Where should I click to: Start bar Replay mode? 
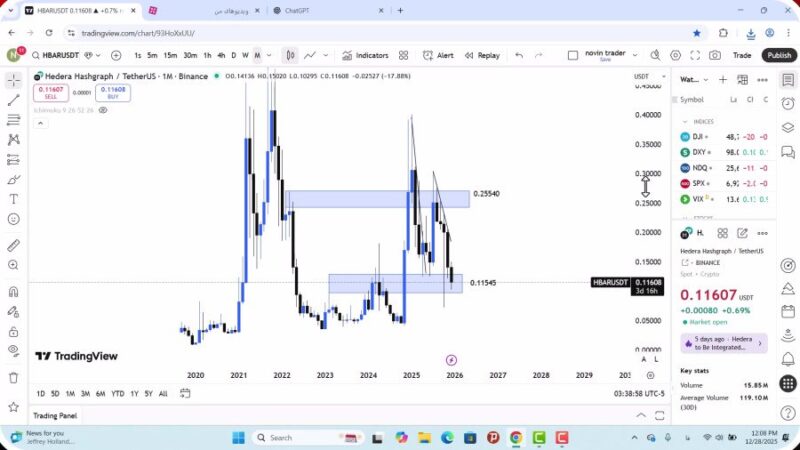pos(482,56)
